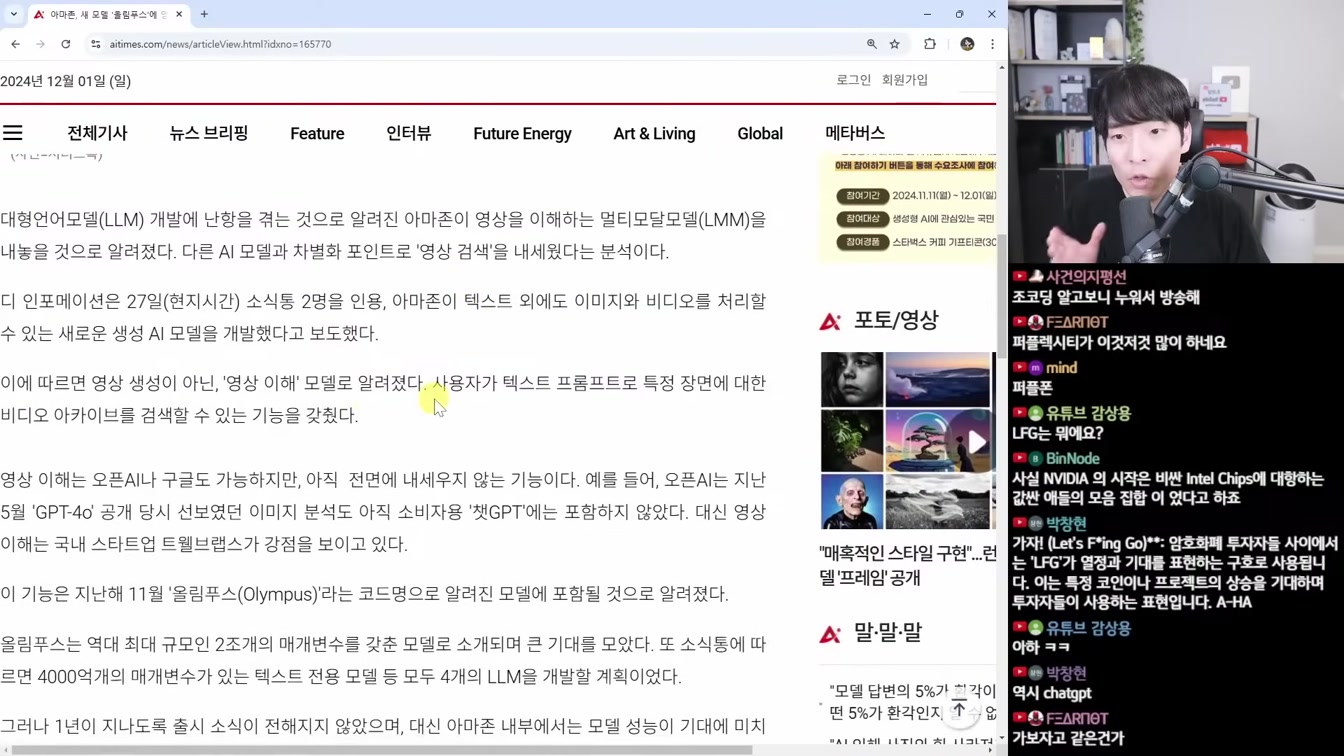
Task: Open 메타버스 menu
Action: pyautogui.click(x=855, y=133)
